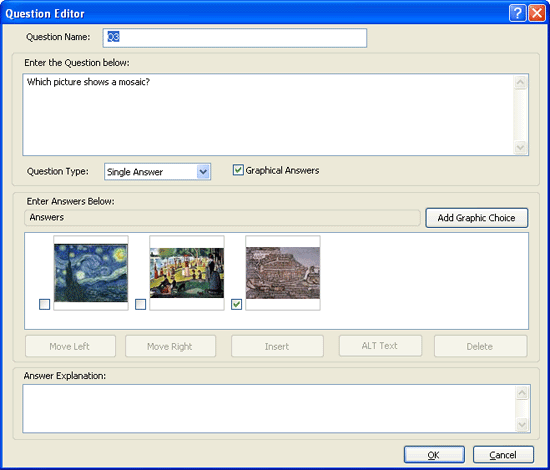Click the Insert button

pyautogui.click(x=277, y=346)
